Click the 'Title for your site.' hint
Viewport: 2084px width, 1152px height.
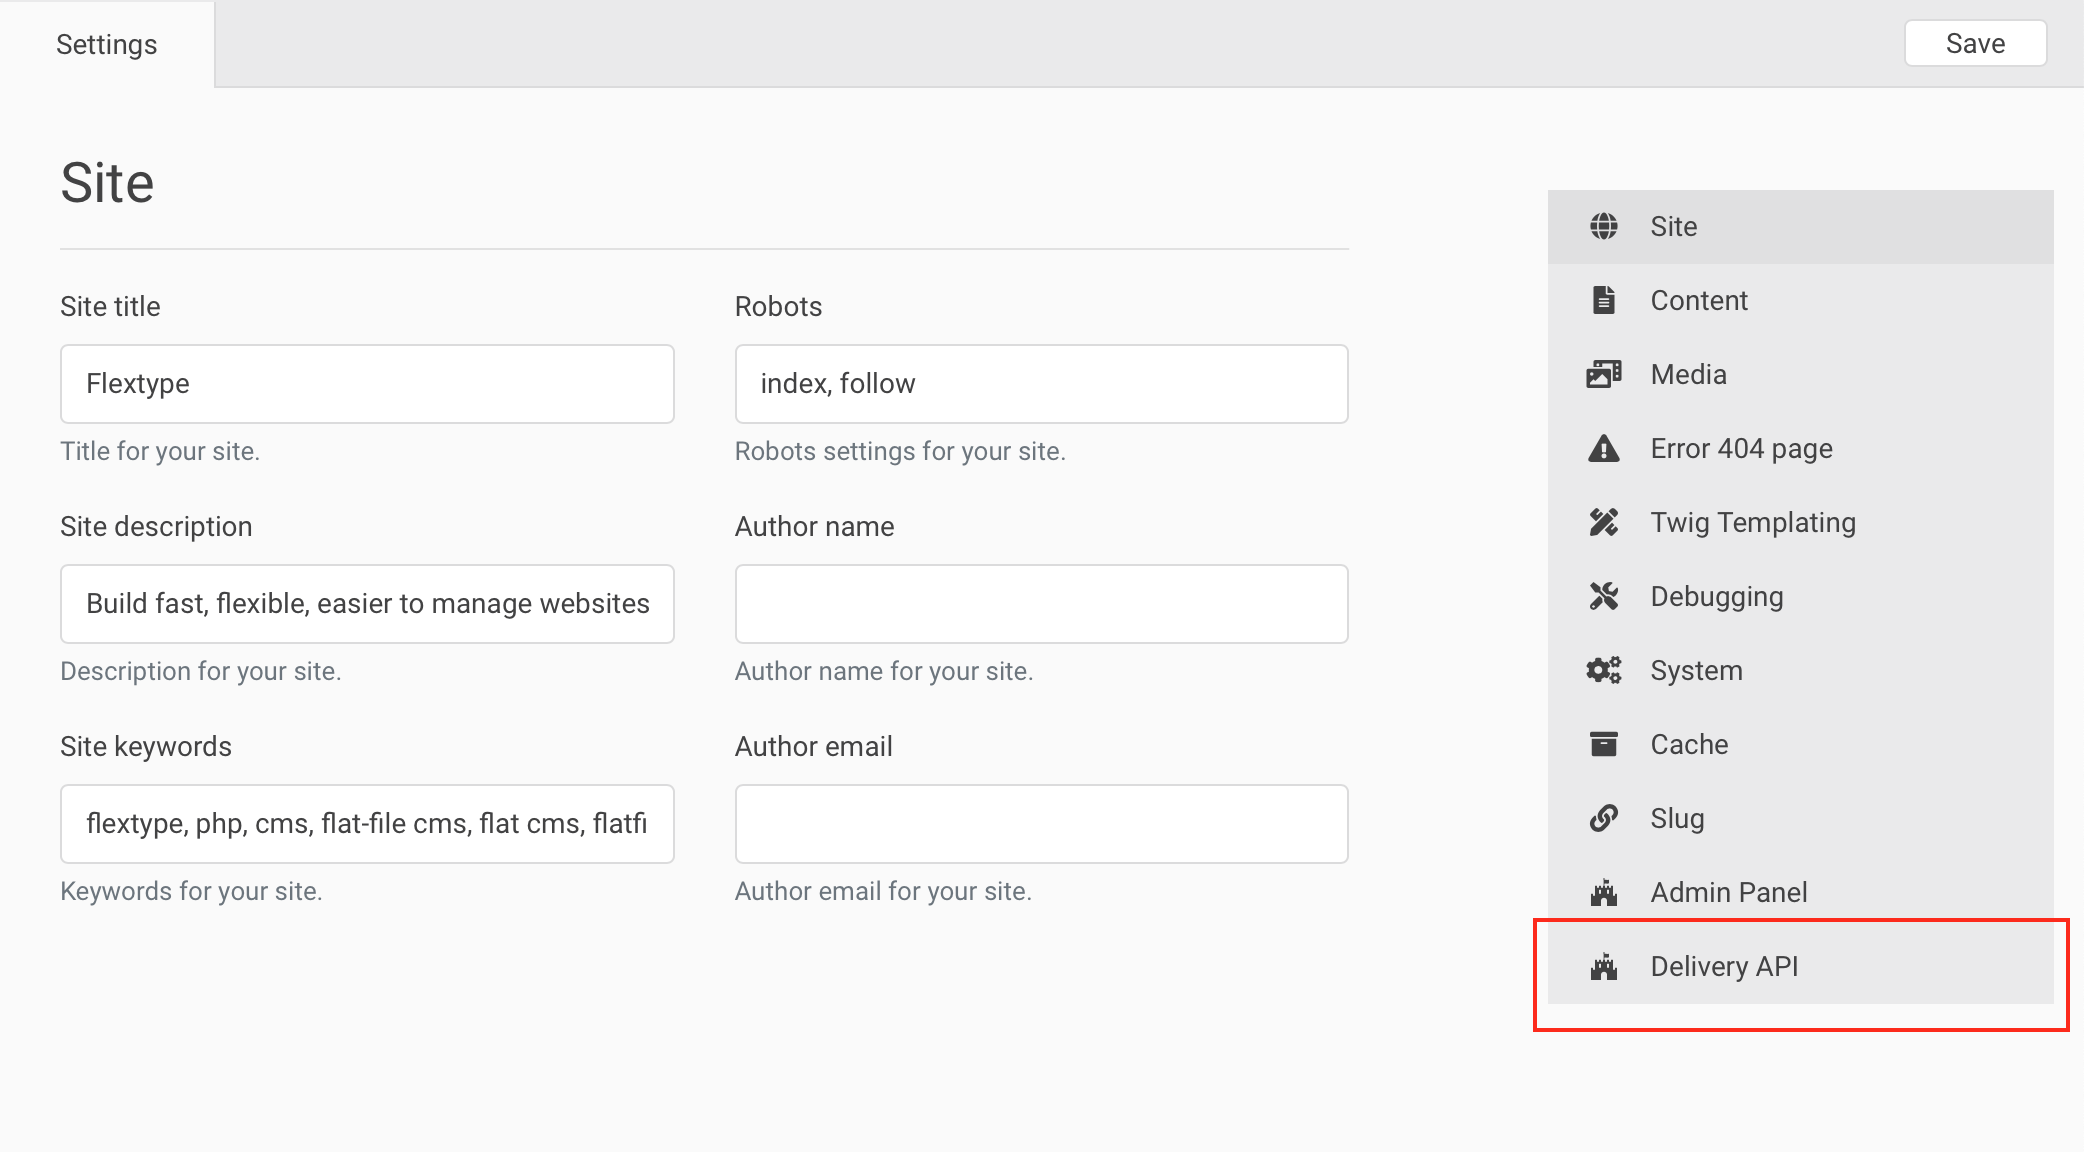coord(160,451)
